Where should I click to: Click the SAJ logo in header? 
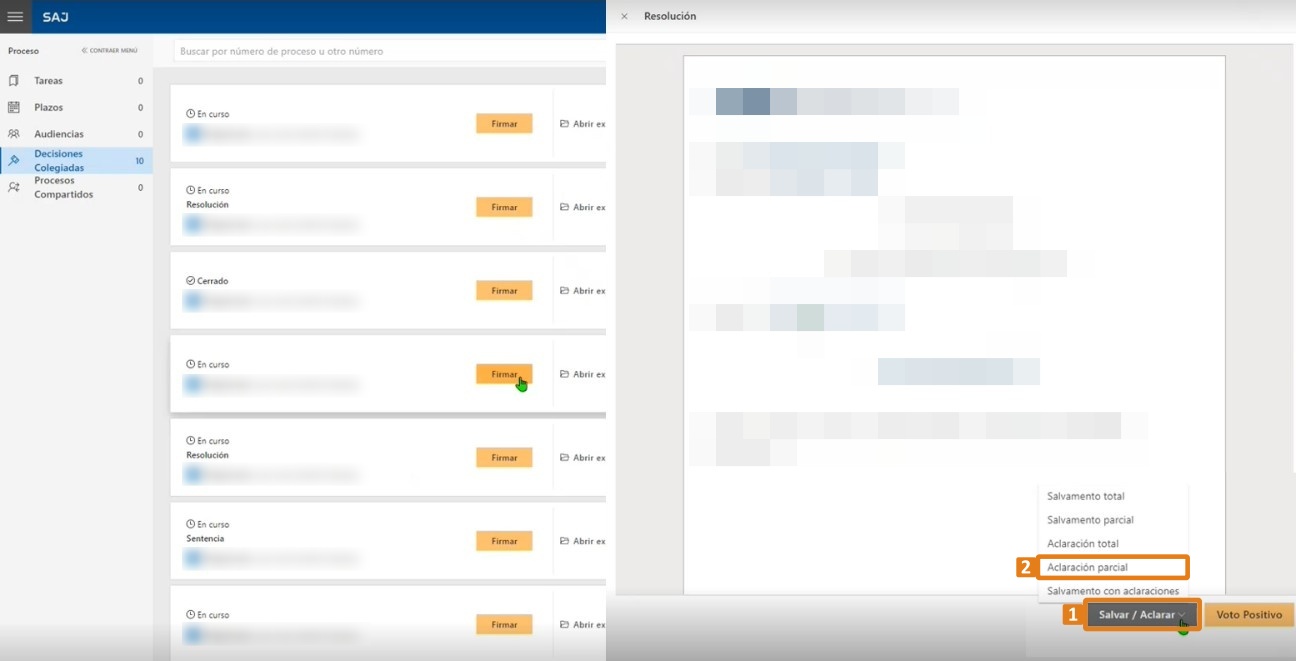coord(55,17)
